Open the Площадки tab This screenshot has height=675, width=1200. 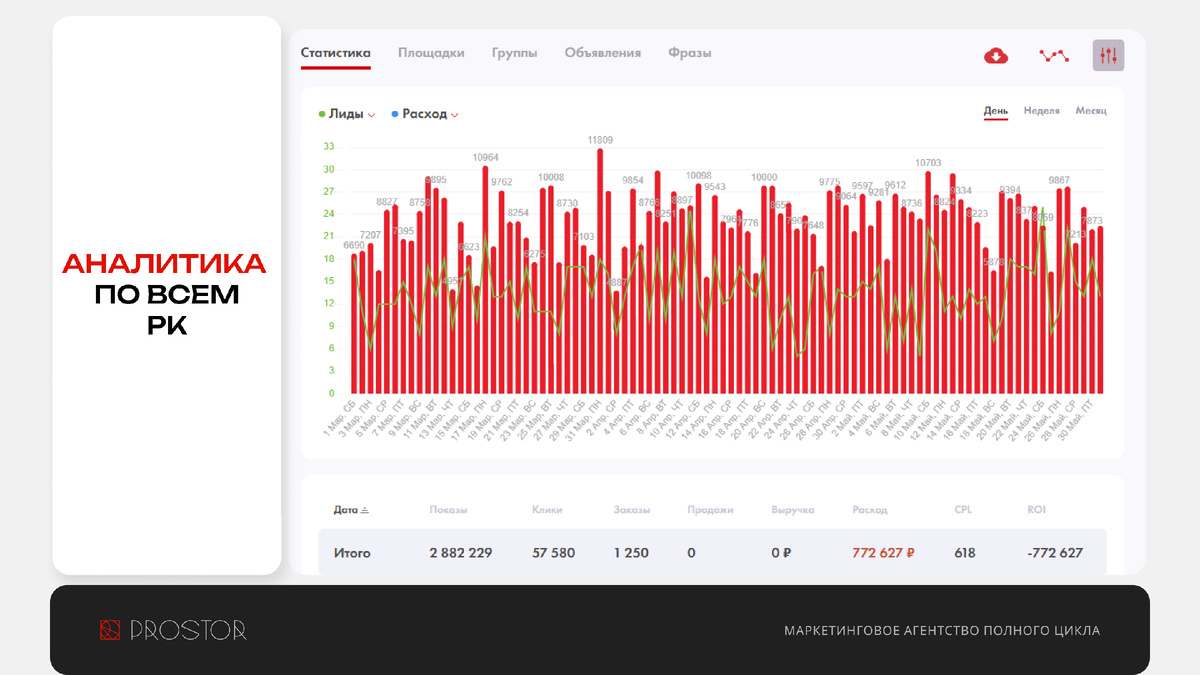point(431,53)
